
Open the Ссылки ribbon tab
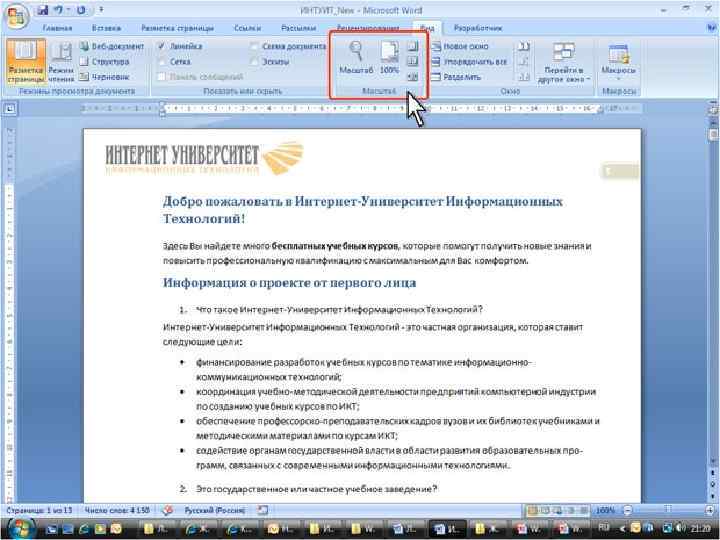[248, 28]
